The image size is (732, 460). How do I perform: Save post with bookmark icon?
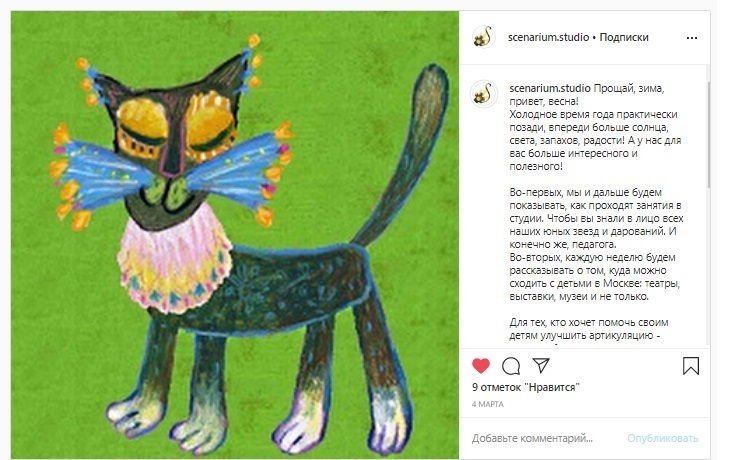pos(690,366)
